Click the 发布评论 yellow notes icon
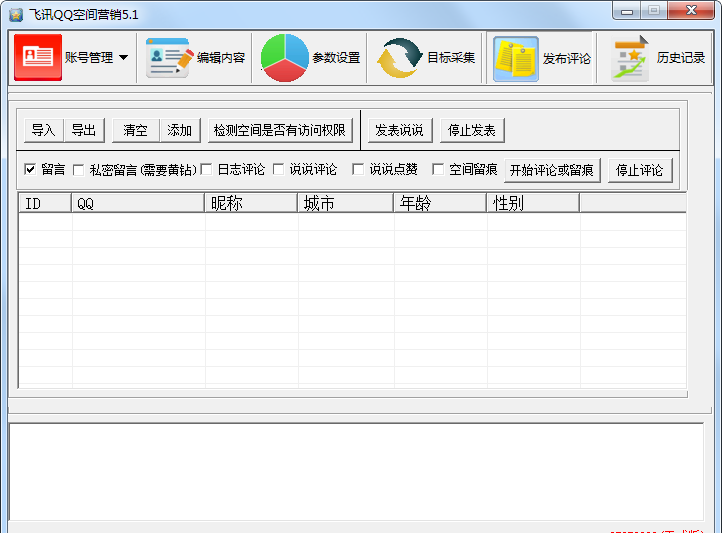 [x=516, y=59]
